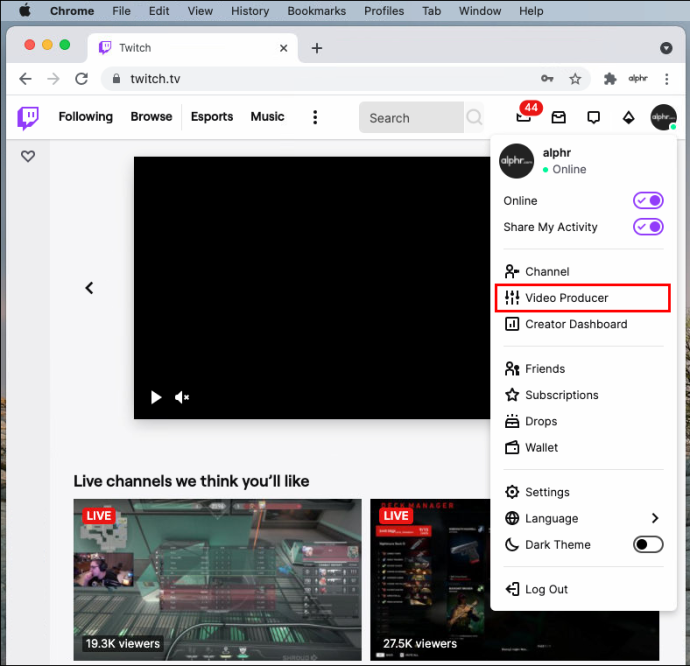Screen dimensions: 690x666
Task: Go to the Following page
Action: [85, 117]
